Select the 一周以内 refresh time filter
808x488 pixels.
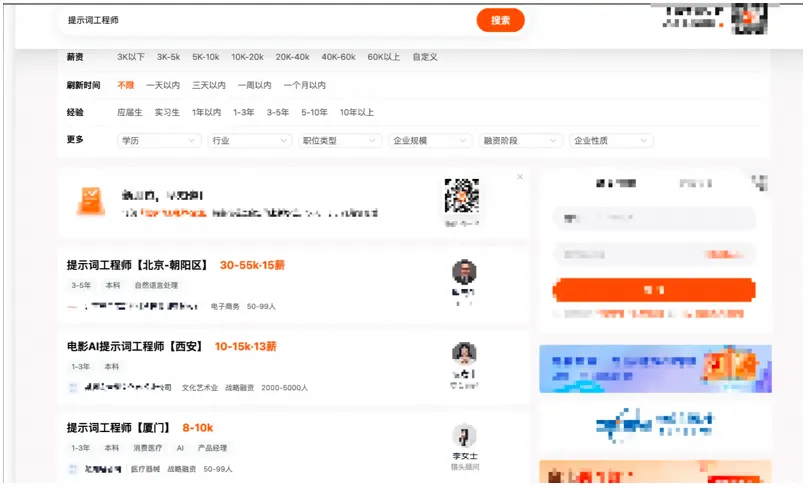pos(255,85)
